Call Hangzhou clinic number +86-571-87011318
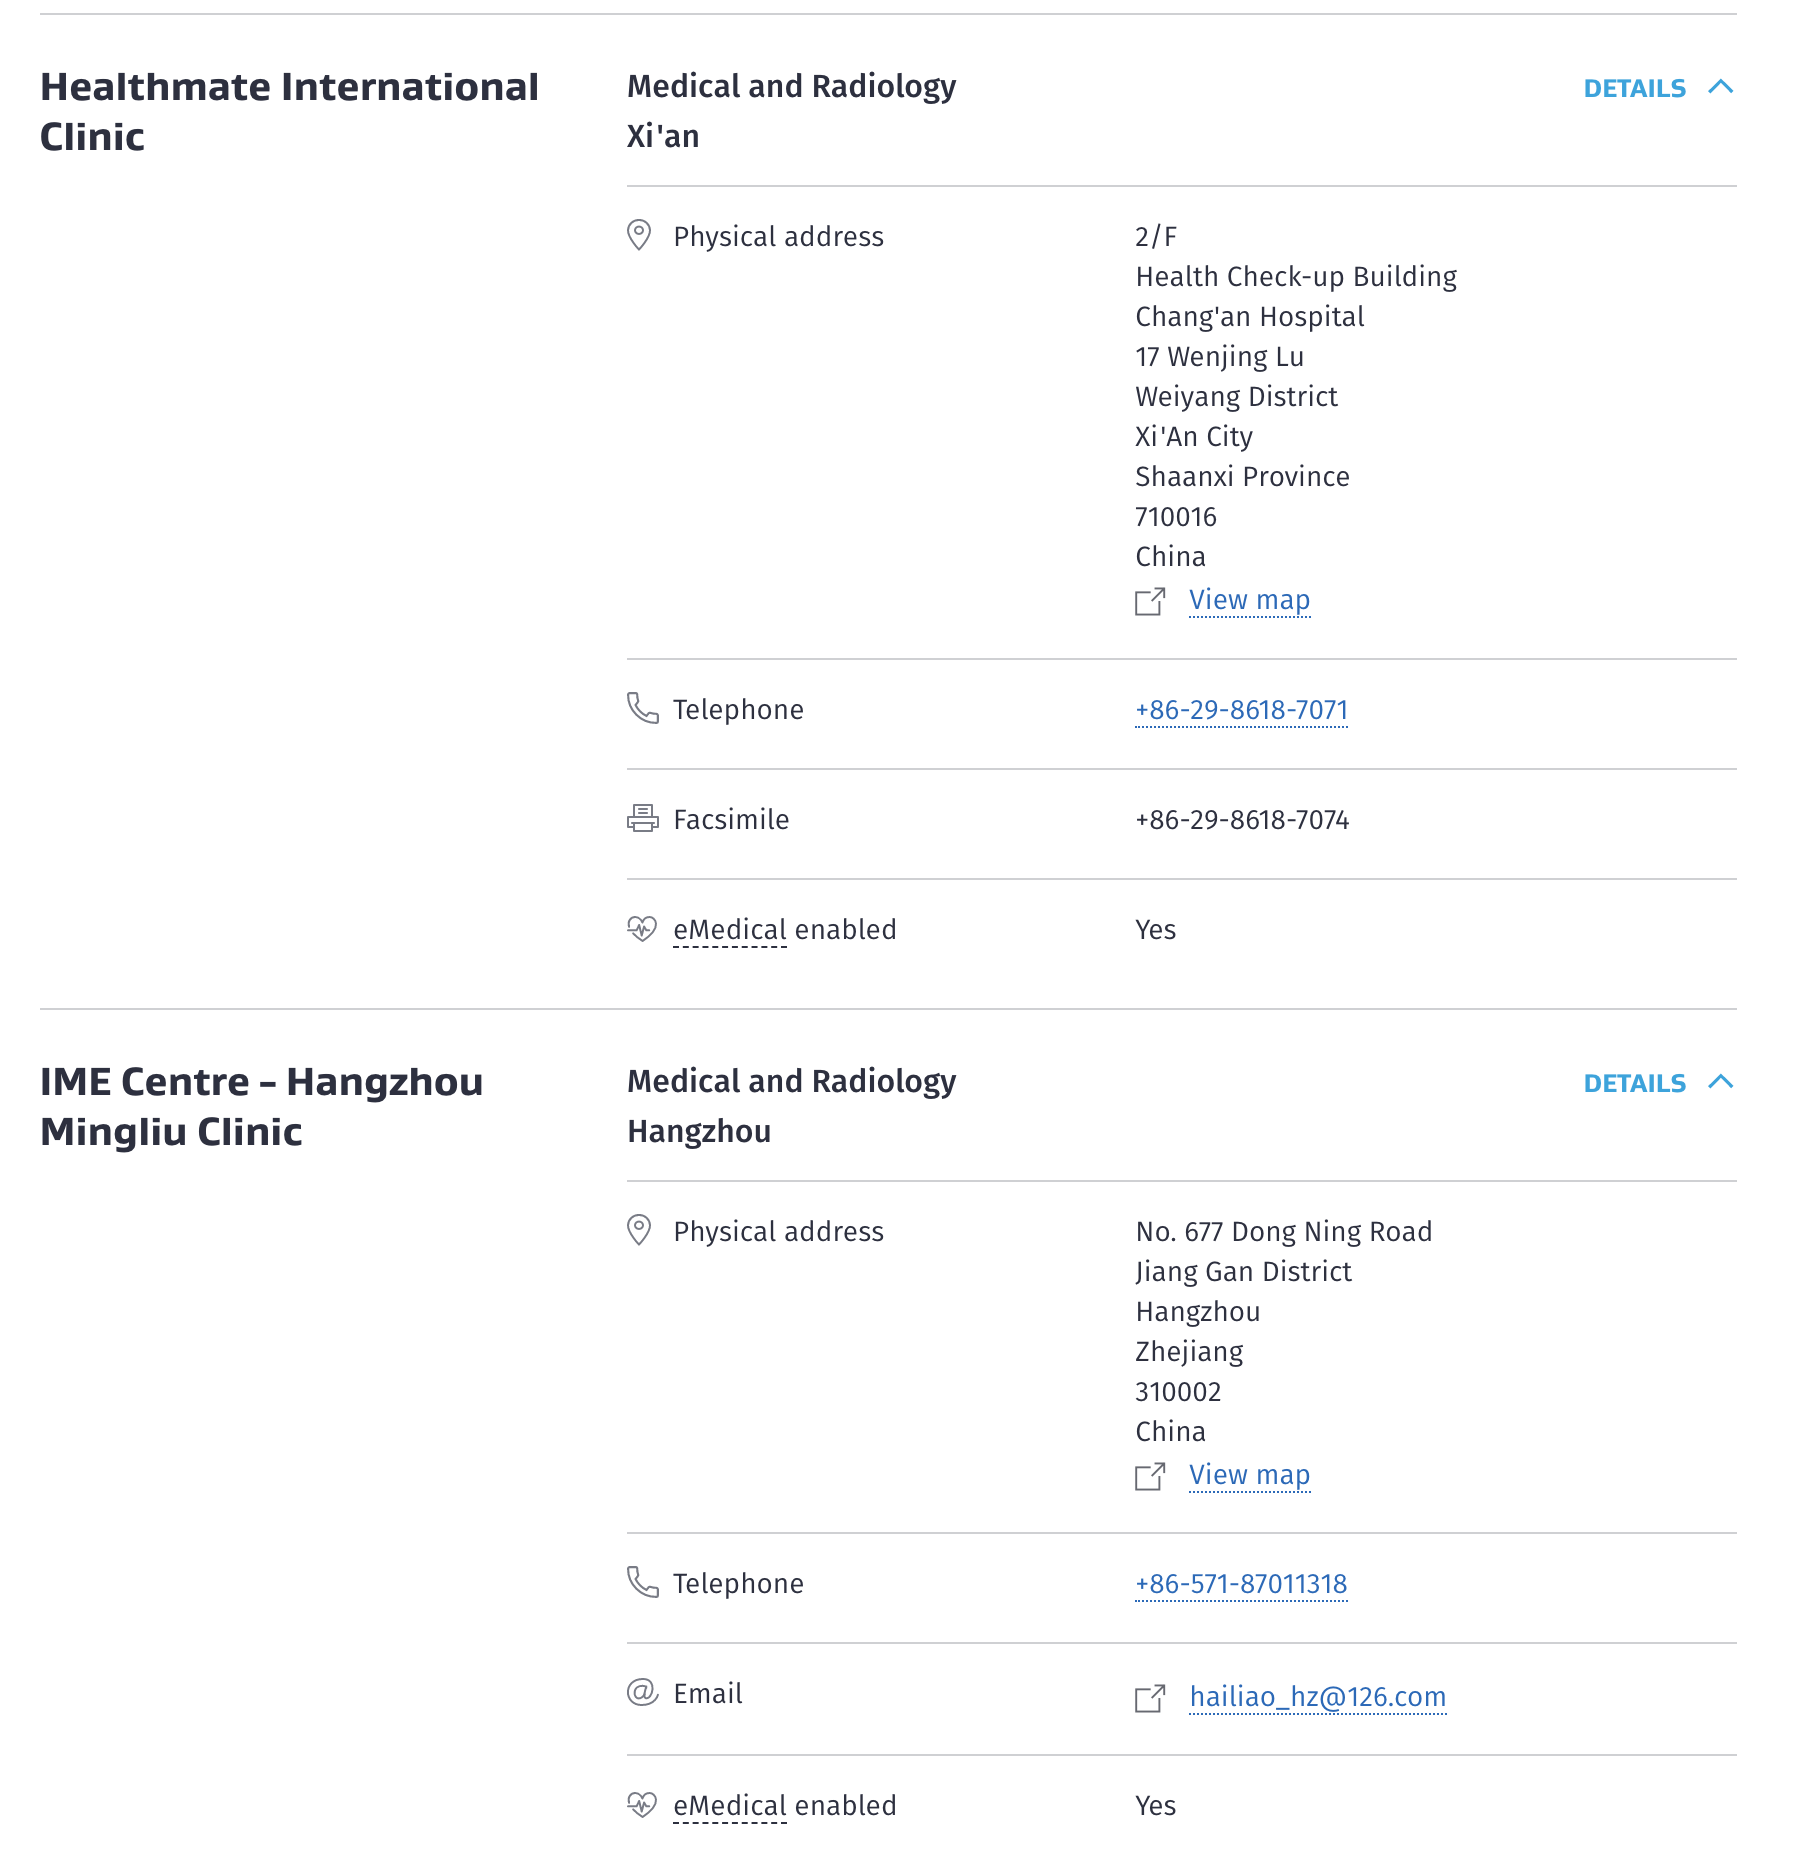Screen dimensions: 1812x1858 tap(1241, 1584)
